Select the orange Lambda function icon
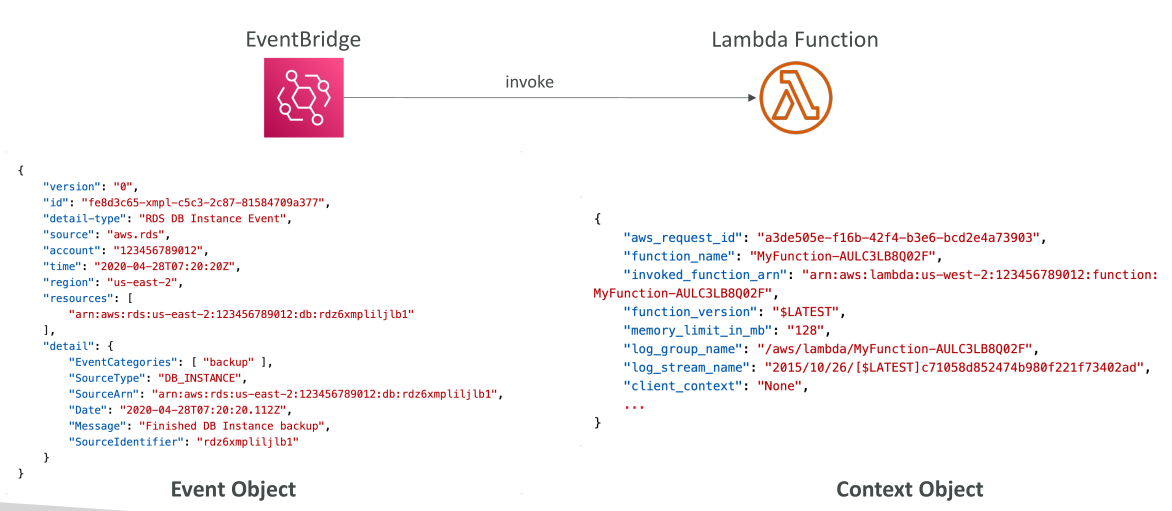 795,98
